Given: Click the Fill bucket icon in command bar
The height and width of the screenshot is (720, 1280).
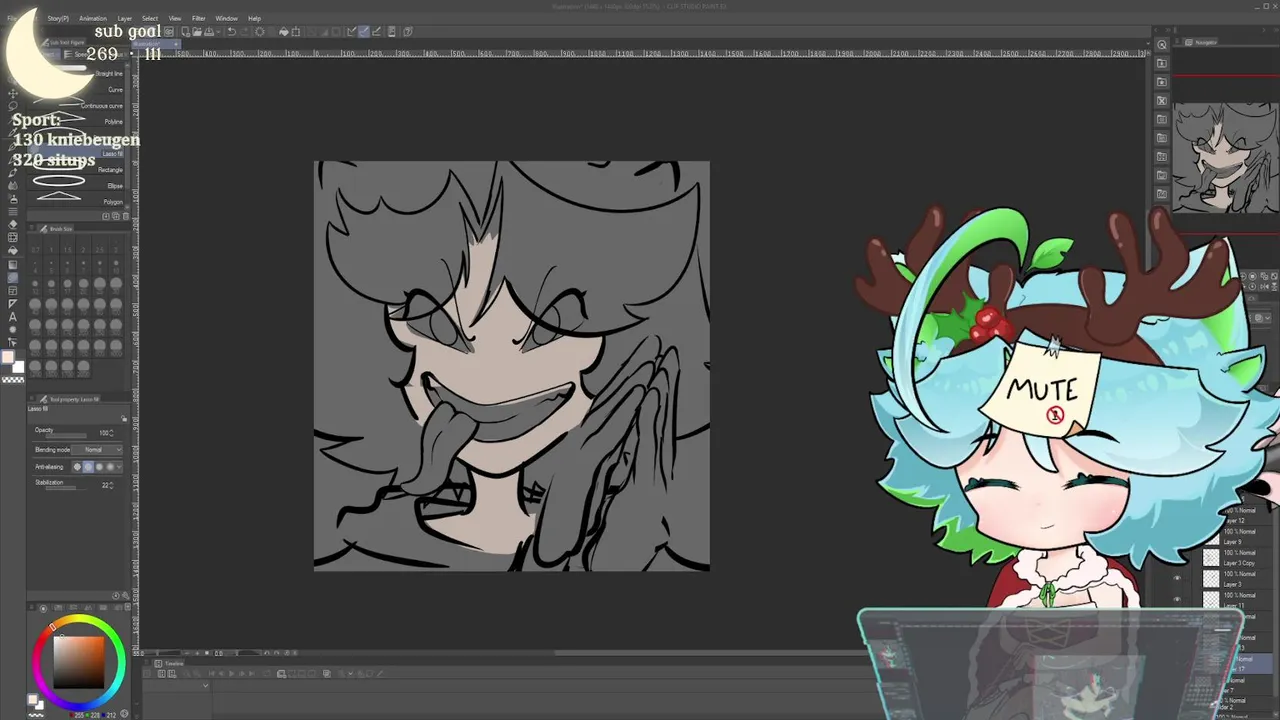Looking at the screenshot, I should 284,32.
